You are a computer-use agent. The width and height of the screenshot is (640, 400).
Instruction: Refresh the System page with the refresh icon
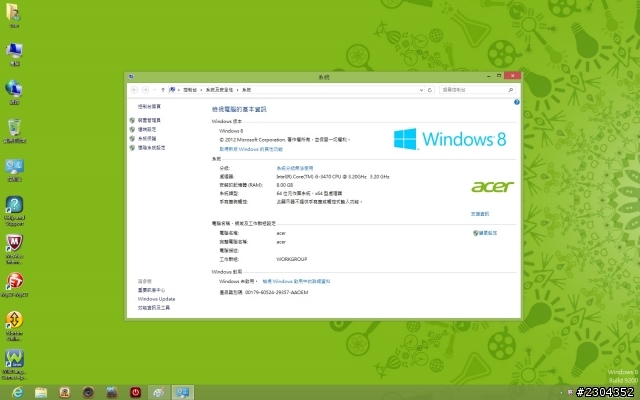pyautogui.click(x=430, y=90)
